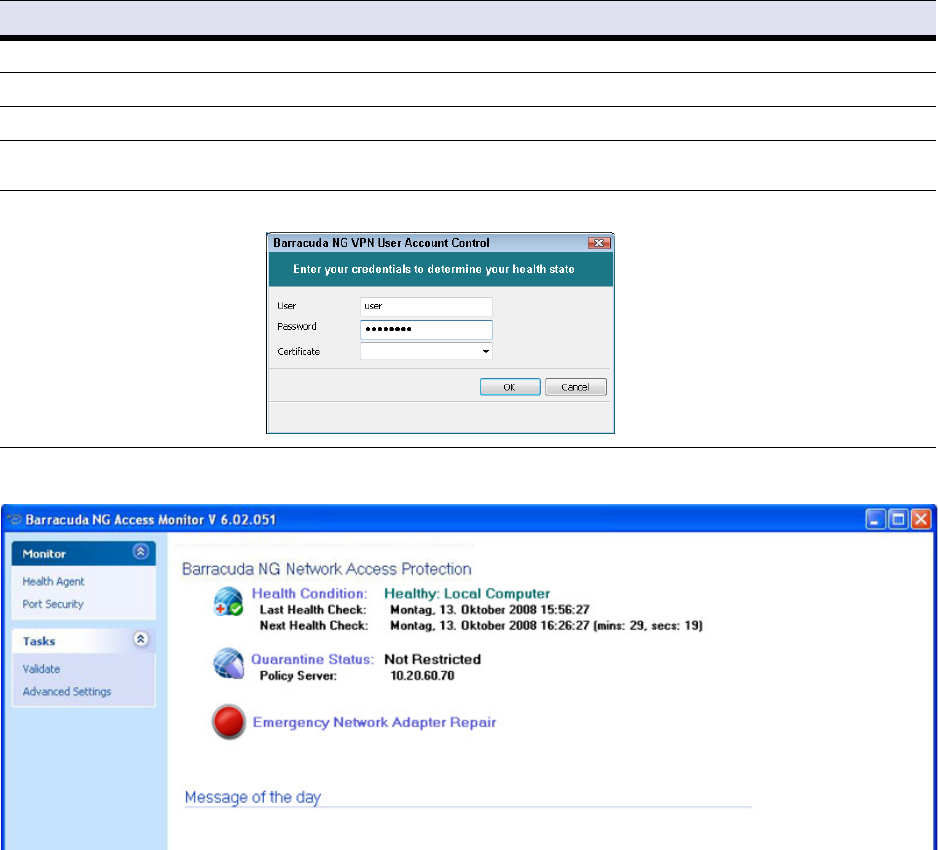Click the Access Monitor title bar logo icon

click(x=14, y=519)
